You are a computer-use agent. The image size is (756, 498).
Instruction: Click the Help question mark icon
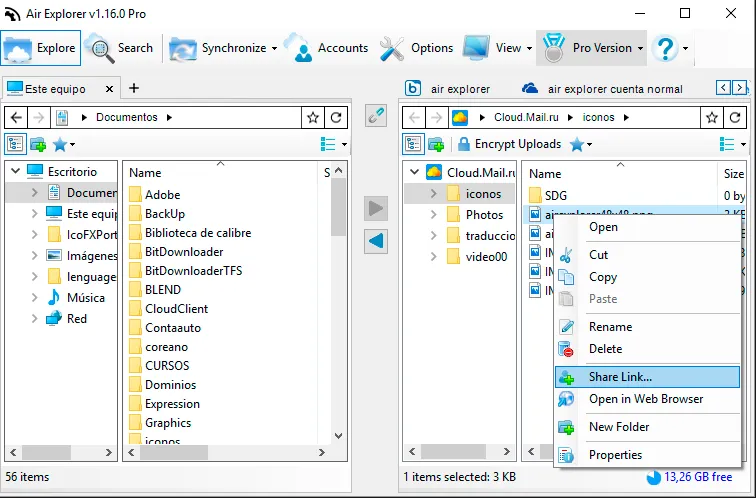(665, 48)
